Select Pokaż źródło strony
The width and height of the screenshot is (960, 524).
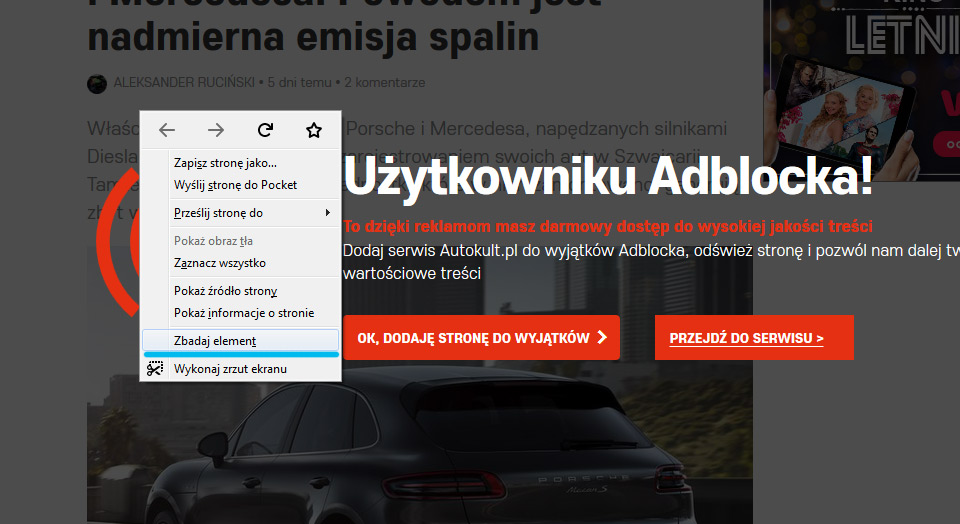(x=241, y=291)
